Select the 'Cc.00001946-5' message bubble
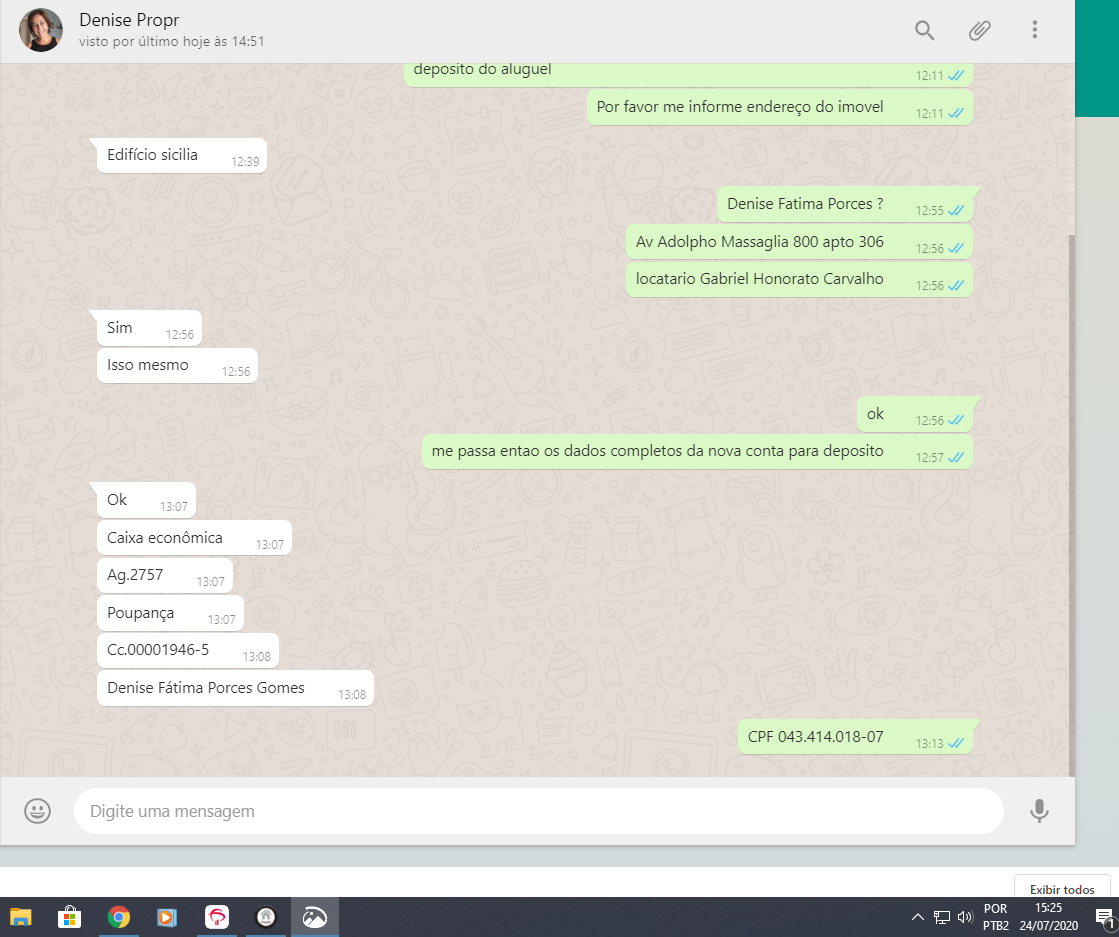The width and height of the screenshot is (1119, 937). coord(188,651)
